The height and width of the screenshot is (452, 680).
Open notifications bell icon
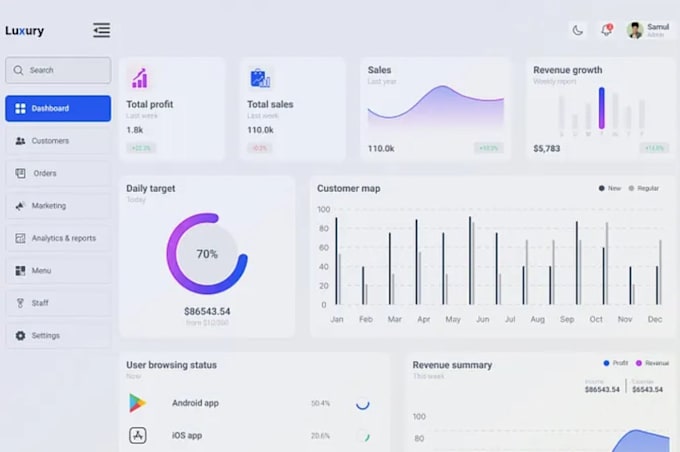coord(606,30)
